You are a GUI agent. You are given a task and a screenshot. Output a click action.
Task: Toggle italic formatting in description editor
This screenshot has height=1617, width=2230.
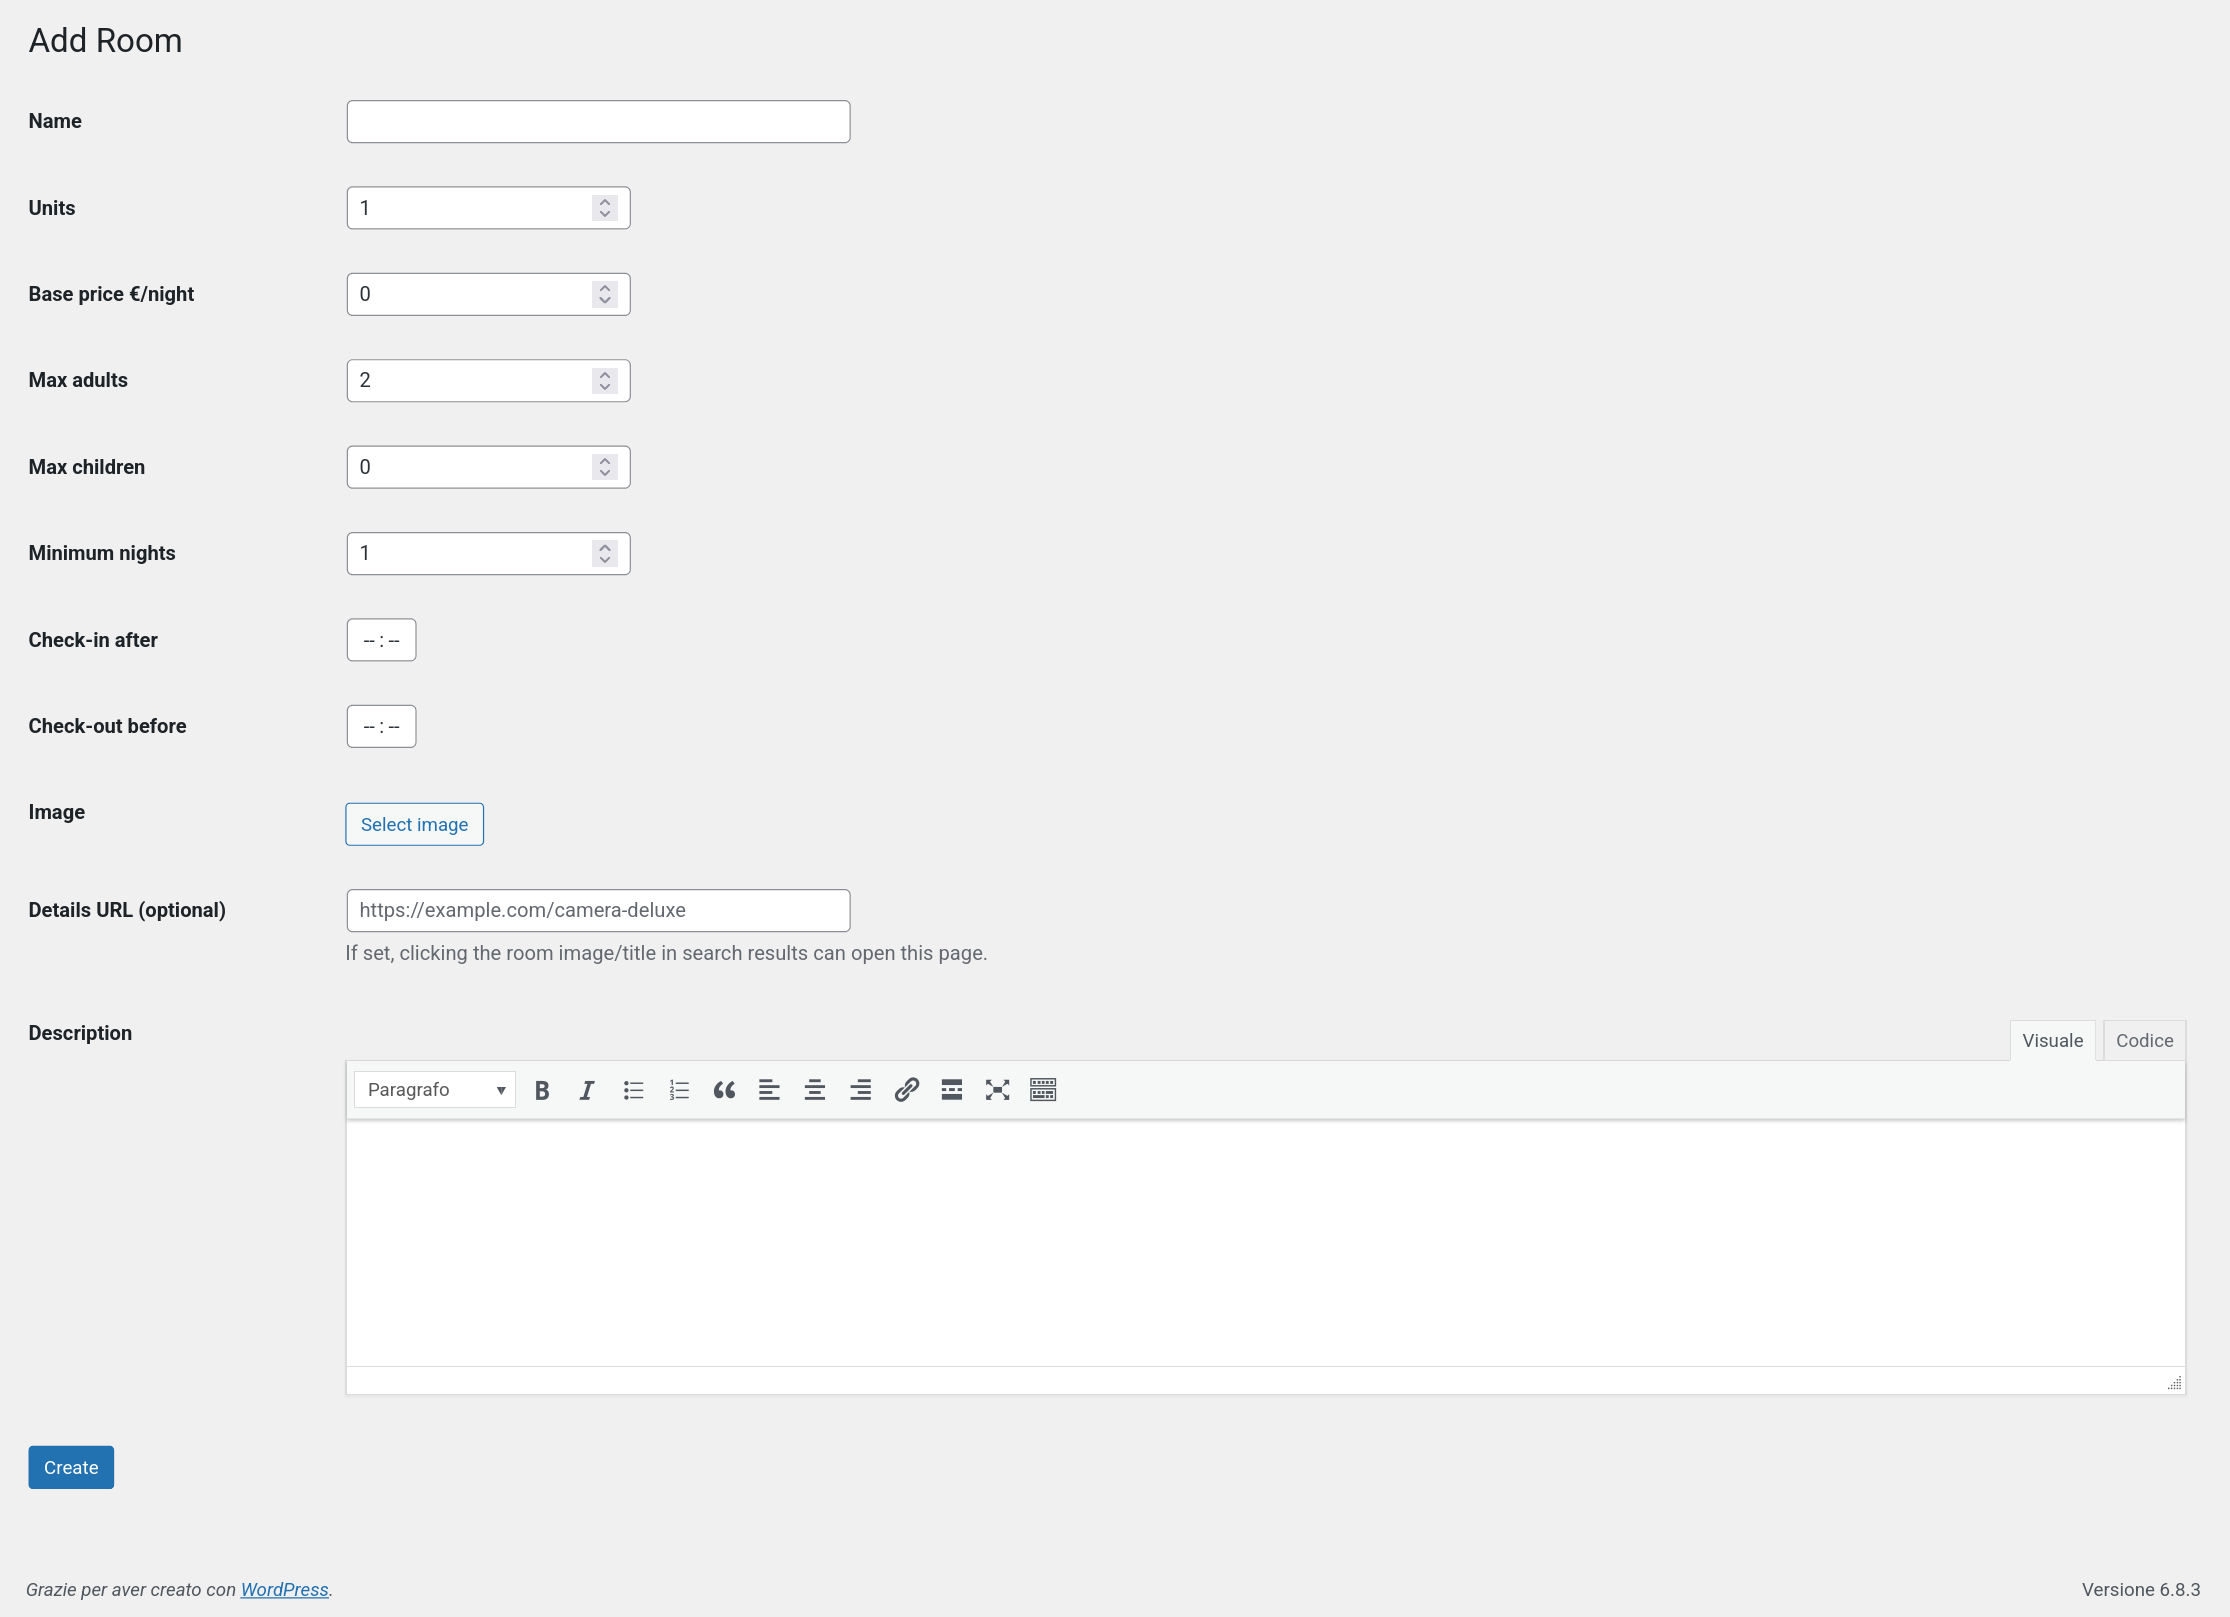pos(587,1090)
